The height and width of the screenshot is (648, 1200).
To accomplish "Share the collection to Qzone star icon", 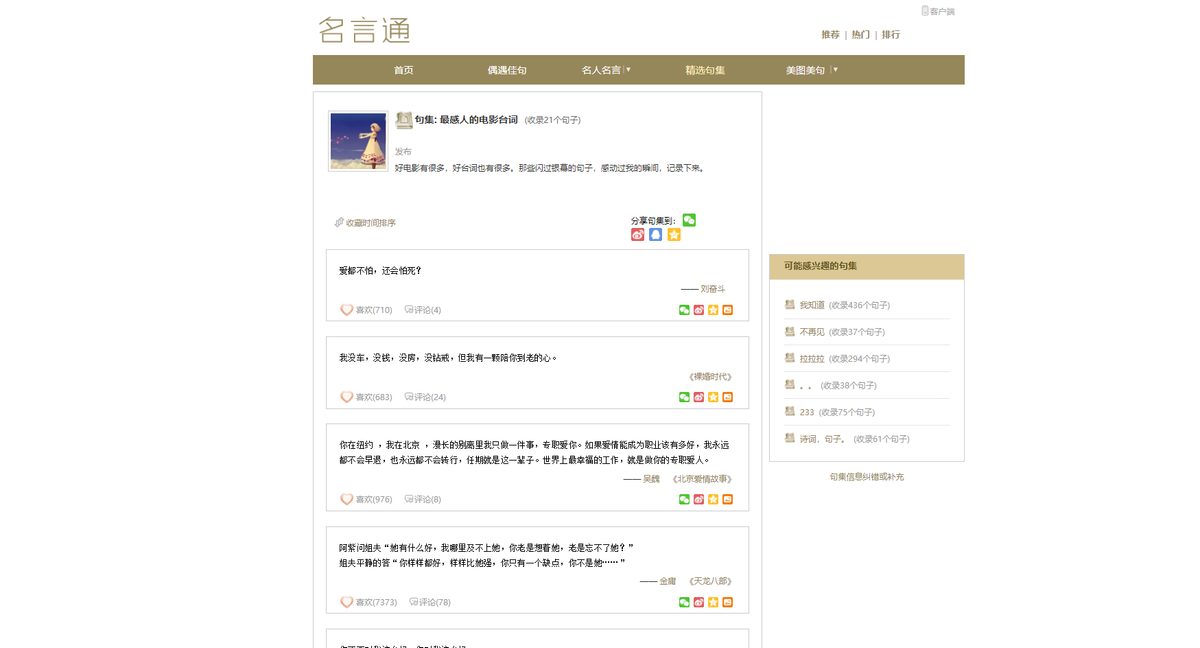I will click(674, 235).
